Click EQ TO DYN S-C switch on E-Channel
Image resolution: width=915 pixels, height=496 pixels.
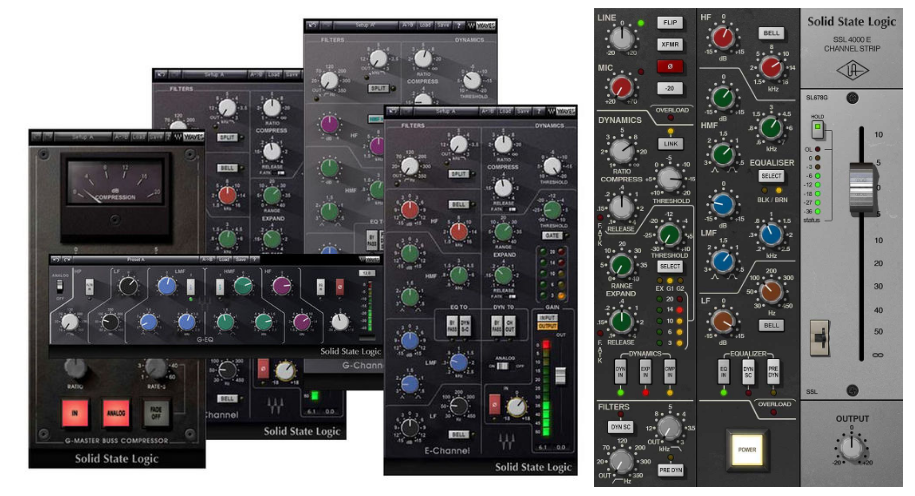[465, 326]
